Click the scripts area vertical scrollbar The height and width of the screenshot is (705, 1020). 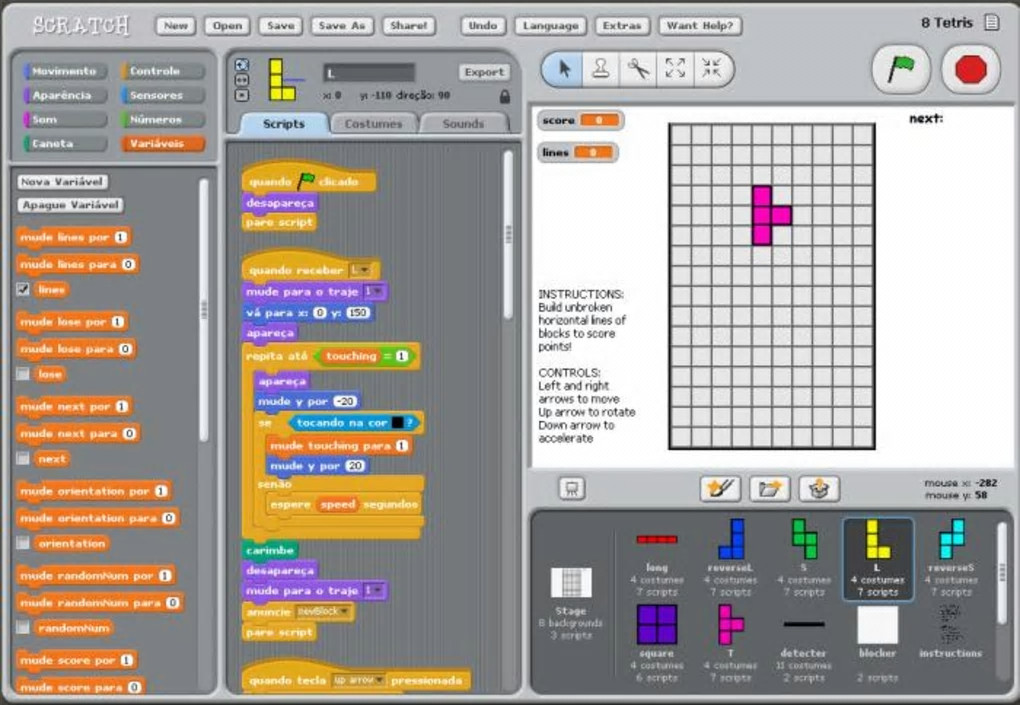508,234
